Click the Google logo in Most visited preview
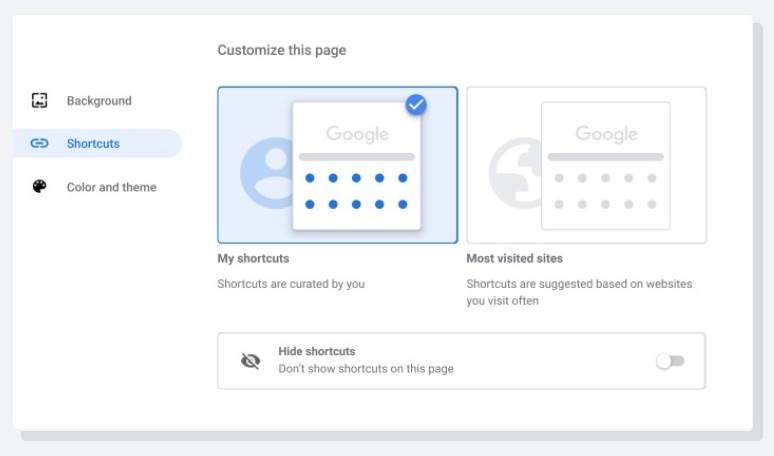 coord(605,134)
